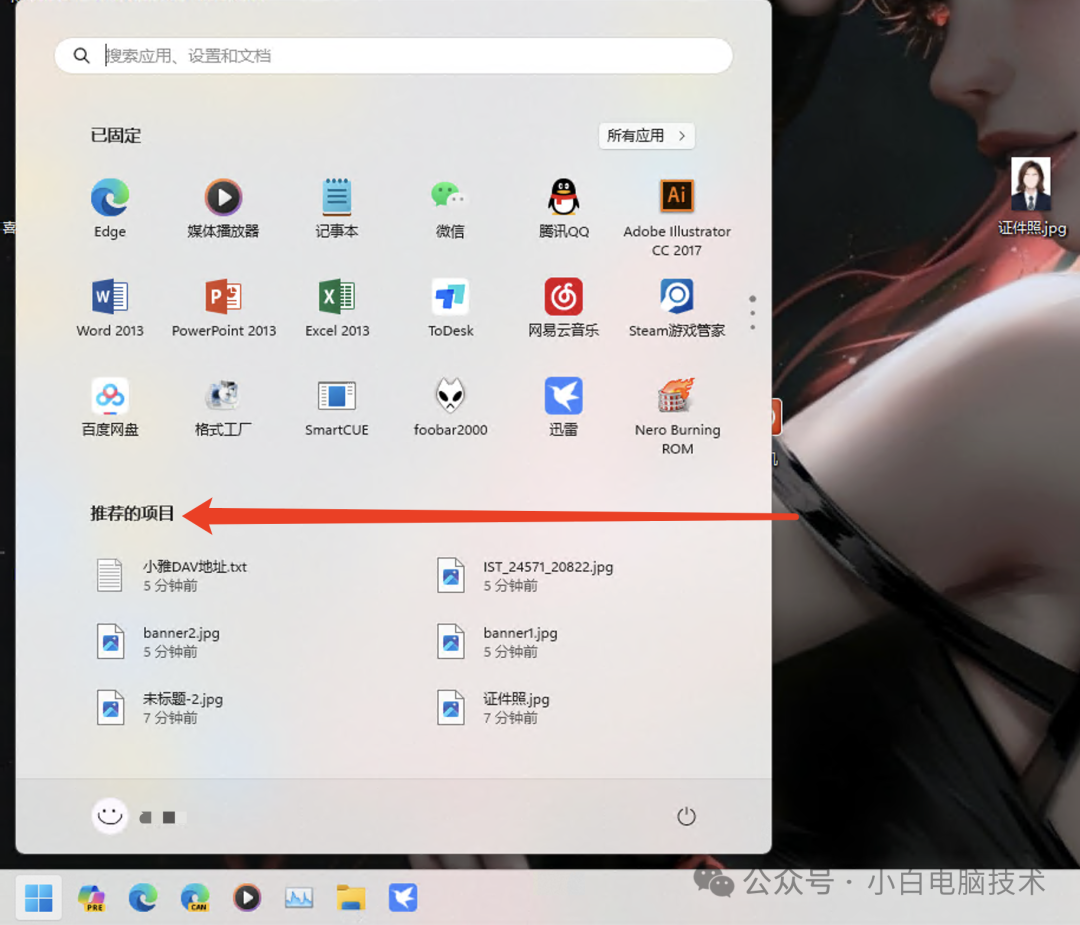Open 腾讯QQ penguin icon
Viewport: 1080px width, 925px height.
click(563, 208)
